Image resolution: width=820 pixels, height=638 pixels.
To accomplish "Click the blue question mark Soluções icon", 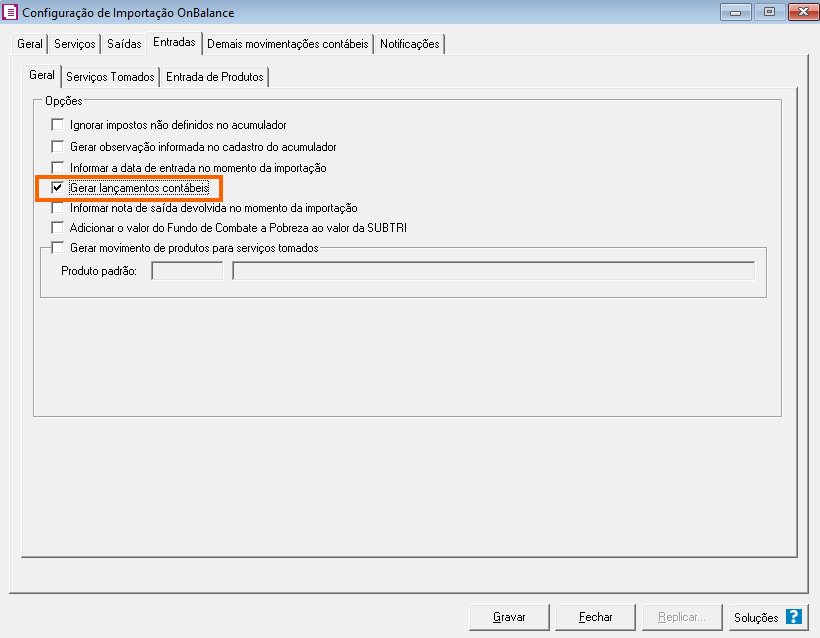I will click(793, 617).
